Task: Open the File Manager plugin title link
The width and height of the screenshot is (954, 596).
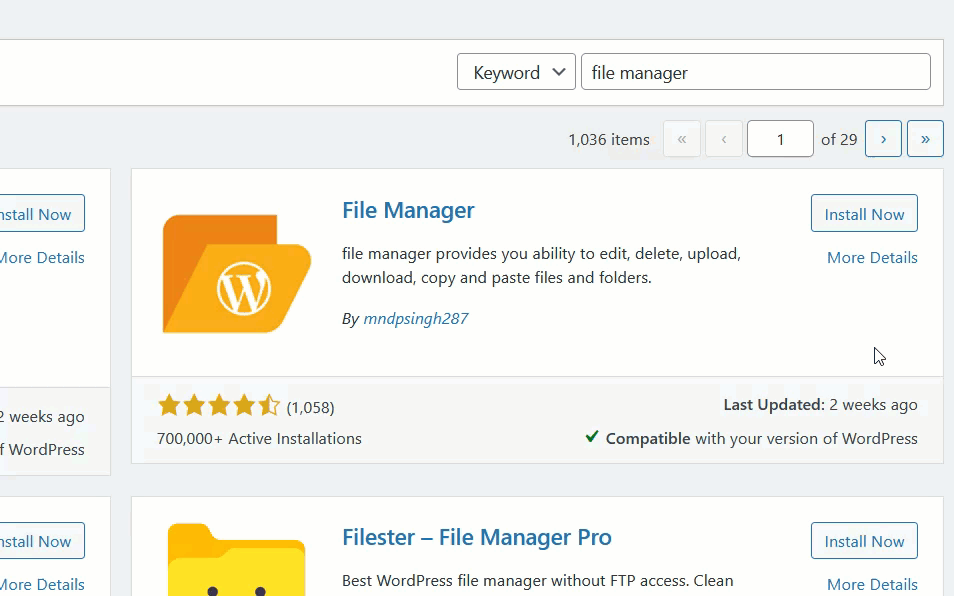Action: 408,210
